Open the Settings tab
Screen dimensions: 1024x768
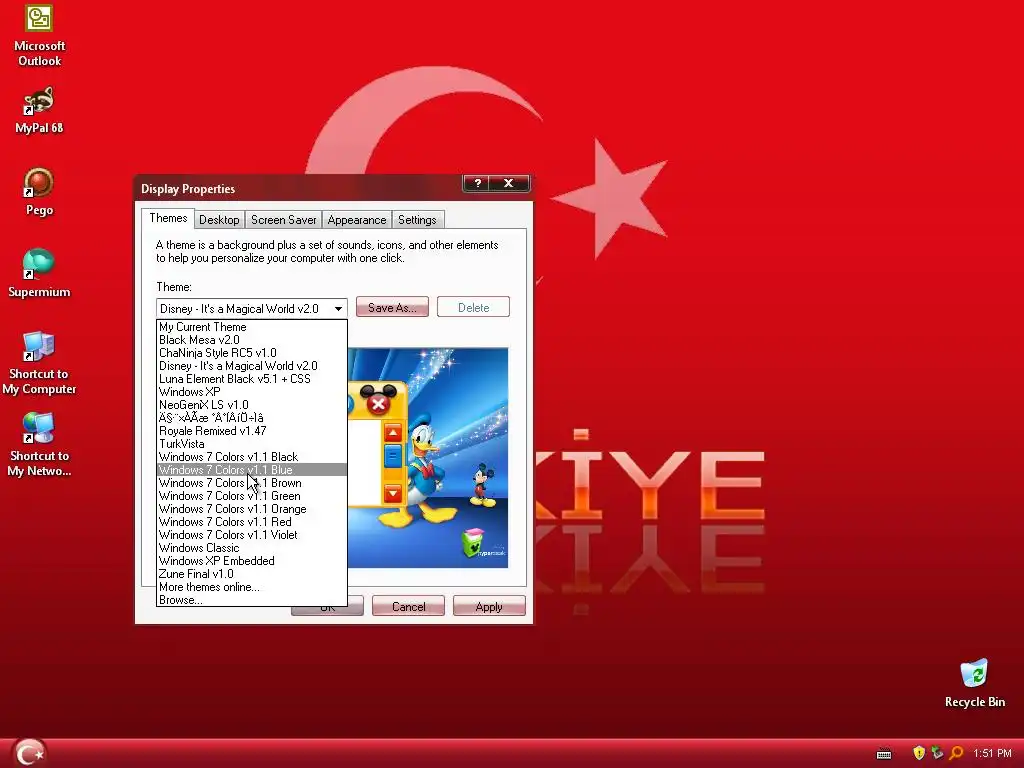click(417, 220)
